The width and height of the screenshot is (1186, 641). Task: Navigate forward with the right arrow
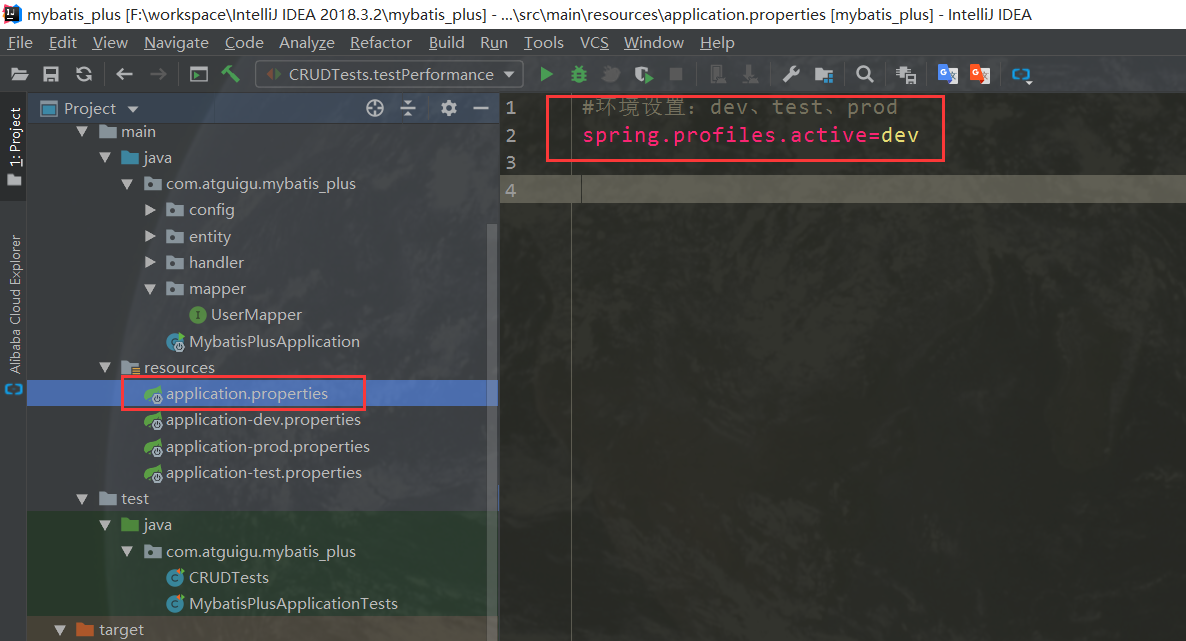pyautogui.click(x=158, y=74)
